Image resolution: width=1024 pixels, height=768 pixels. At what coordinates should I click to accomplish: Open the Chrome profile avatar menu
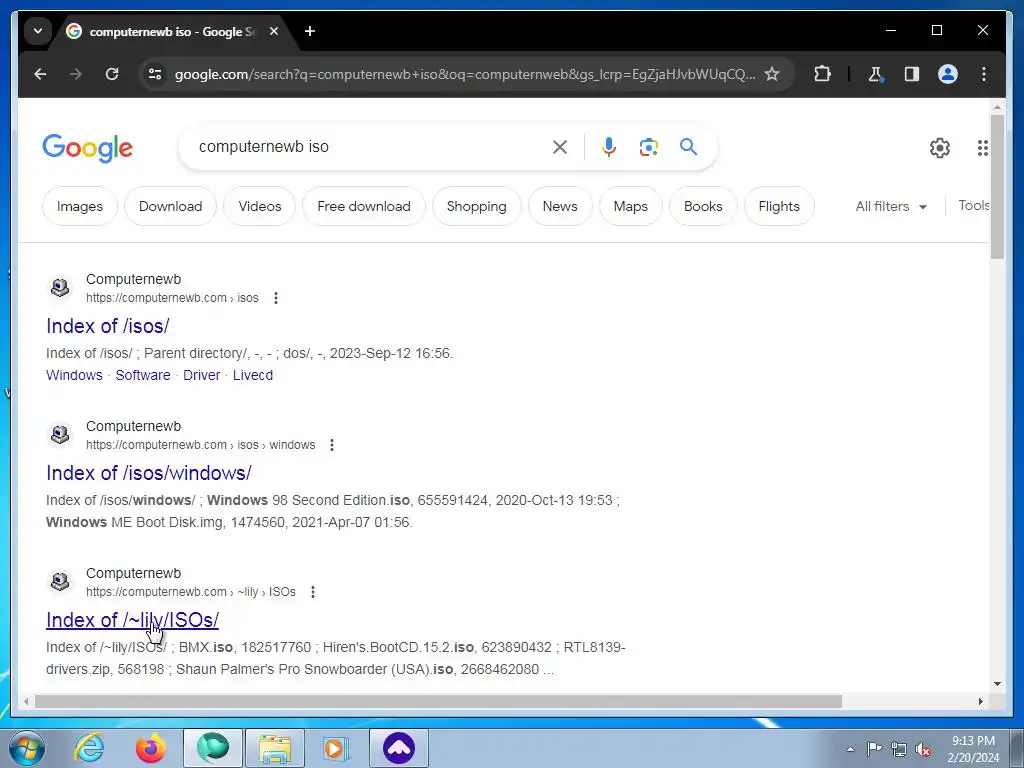click(948, 74)
